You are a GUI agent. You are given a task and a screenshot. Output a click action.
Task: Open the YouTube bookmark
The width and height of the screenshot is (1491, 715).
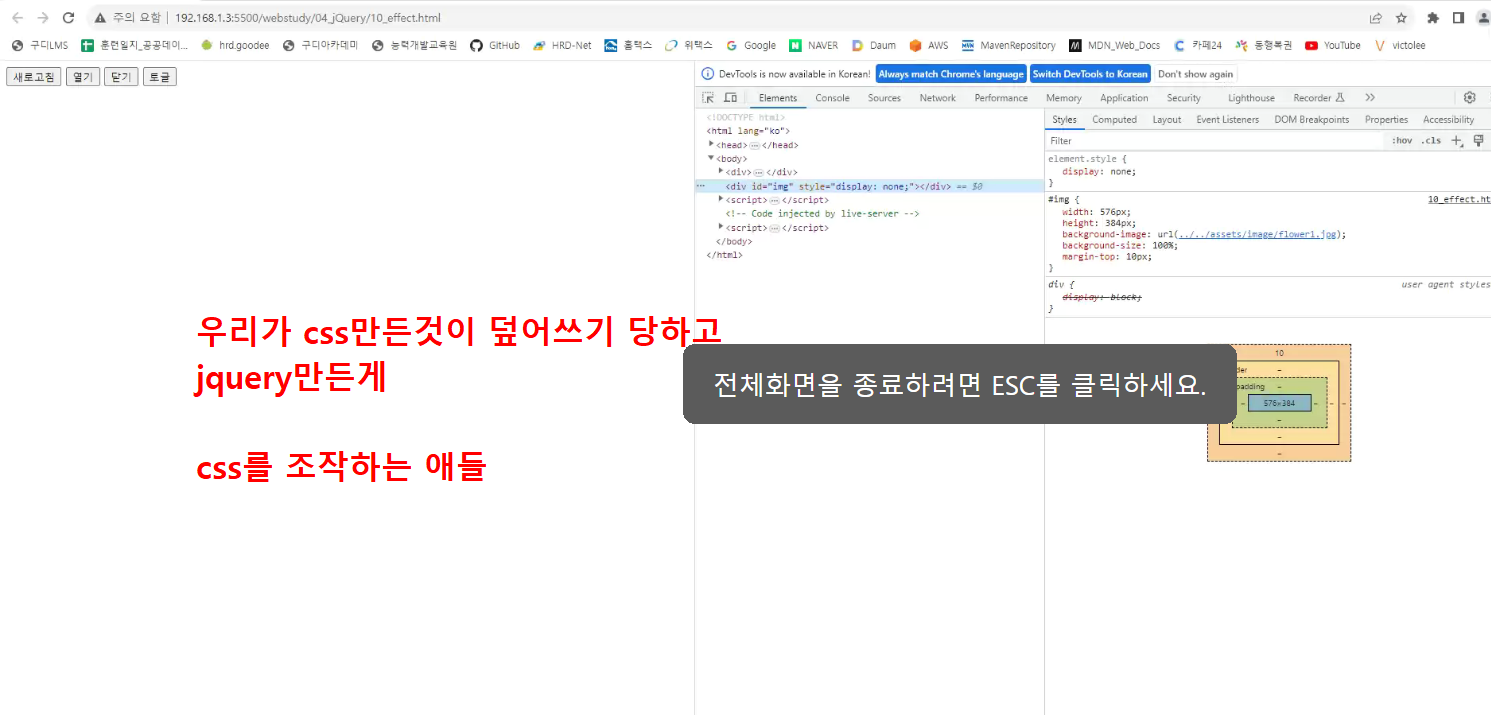[x=1333, y=45]
